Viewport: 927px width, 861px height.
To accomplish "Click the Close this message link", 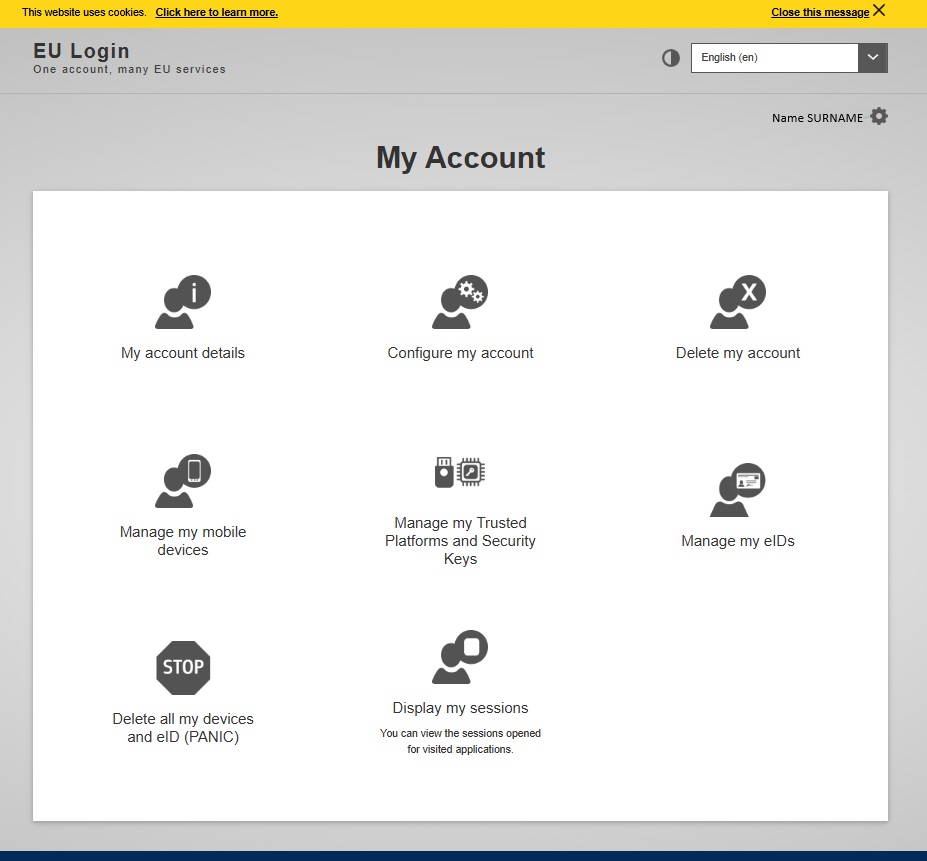I will point(818,12).
